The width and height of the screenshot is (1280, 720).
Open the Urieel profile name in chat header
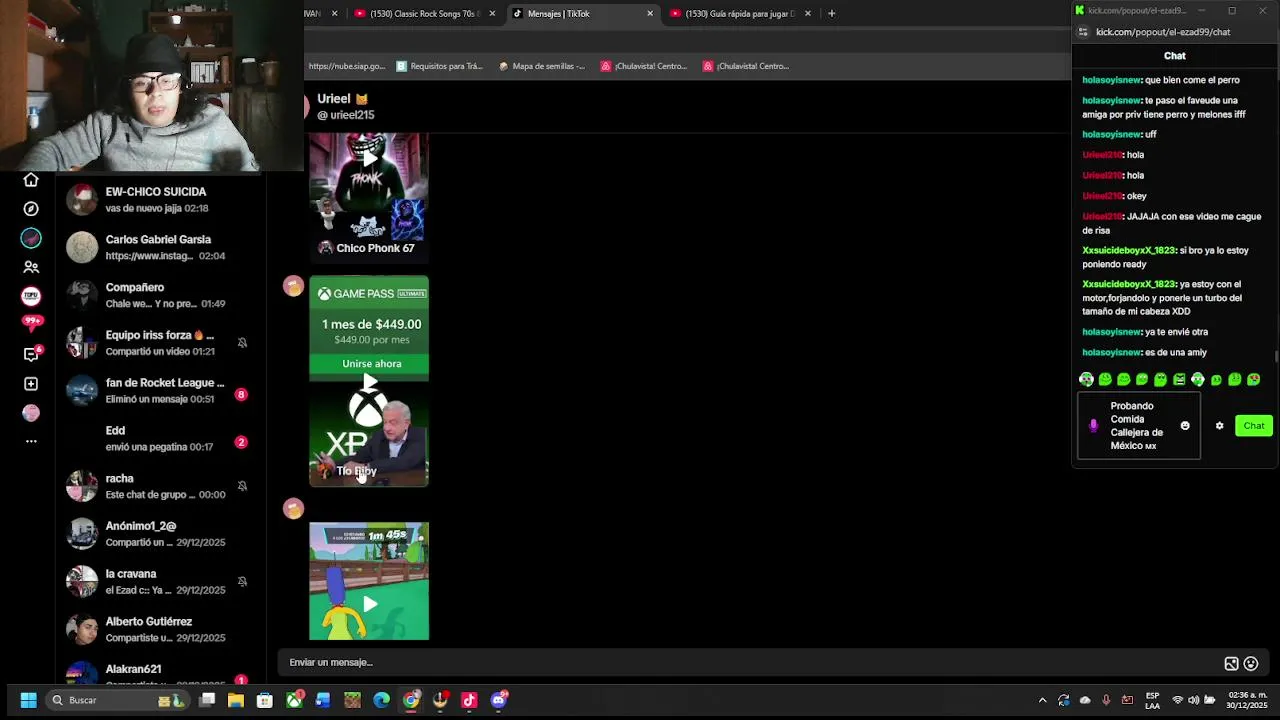pyautogui.click(x=343, y=99)
